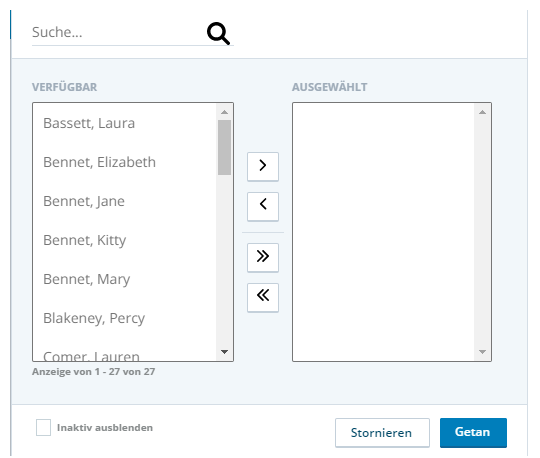The height and width of the screenshot is (458, 540).
Task: Click the Stornieren button
Action: (382, 433)
